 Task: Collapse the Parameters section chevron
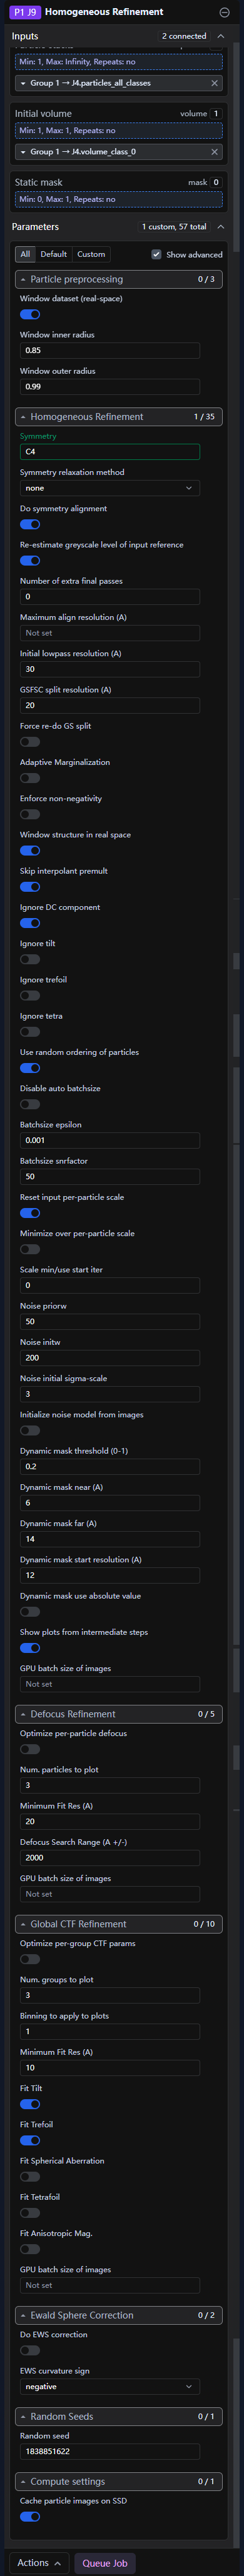(x=221, y=227)
